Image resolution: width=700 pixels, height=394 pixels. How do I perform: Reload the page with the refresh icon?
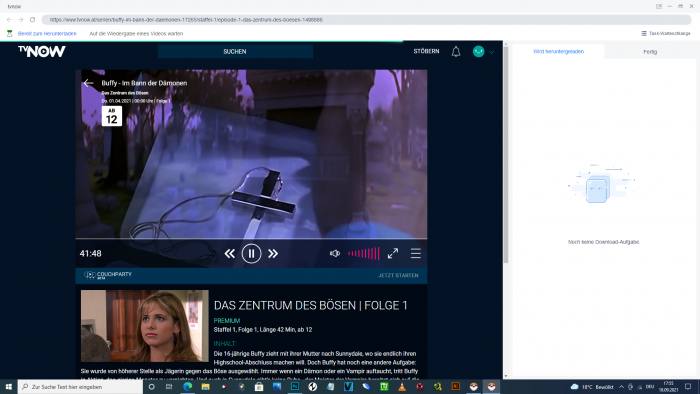[32, 20]
